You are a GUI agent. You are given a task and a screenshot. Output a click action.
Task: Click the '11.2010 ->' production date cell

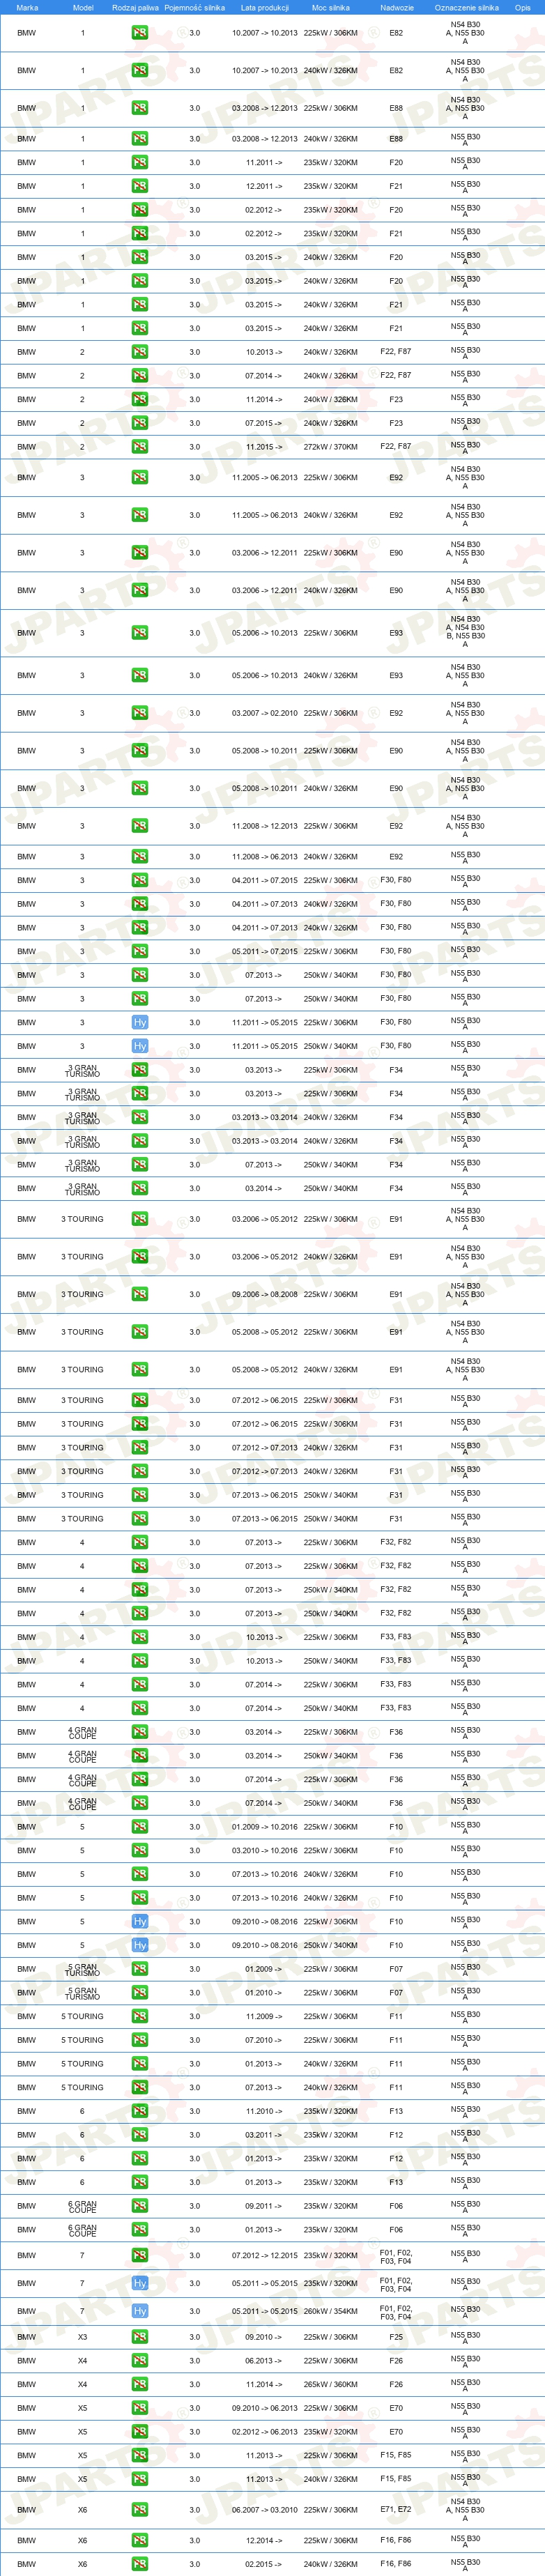pos(264,2111)
